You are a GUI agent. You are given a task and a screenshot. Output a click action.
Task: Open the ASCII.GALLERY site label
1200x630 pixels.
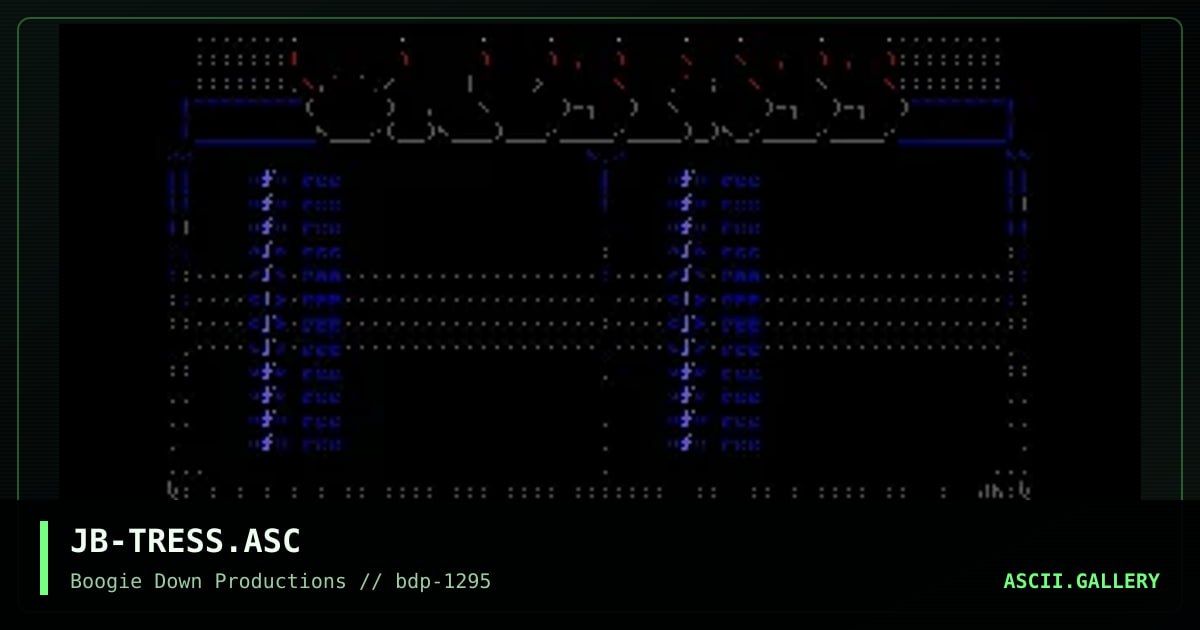point(1081,581)
